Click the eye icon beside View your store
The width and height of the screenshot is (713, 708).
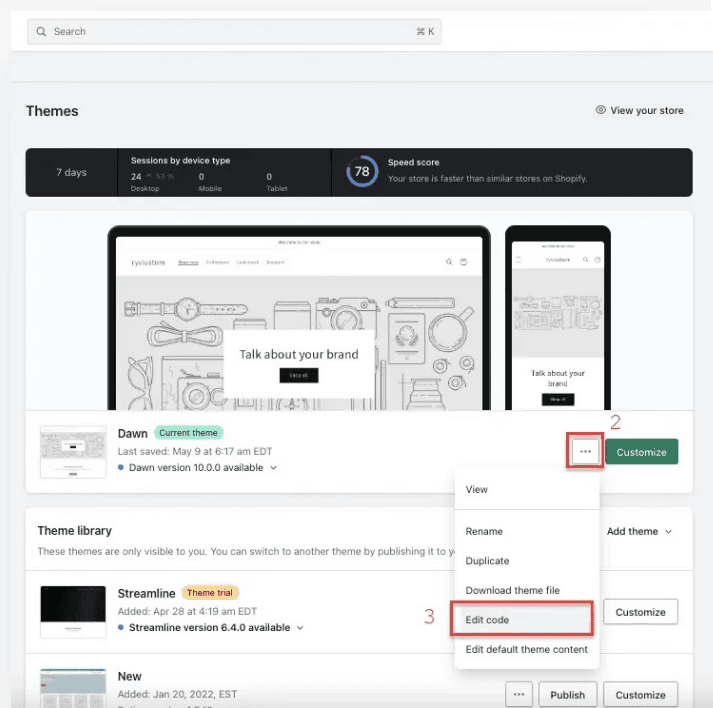(x=601, y=110)
